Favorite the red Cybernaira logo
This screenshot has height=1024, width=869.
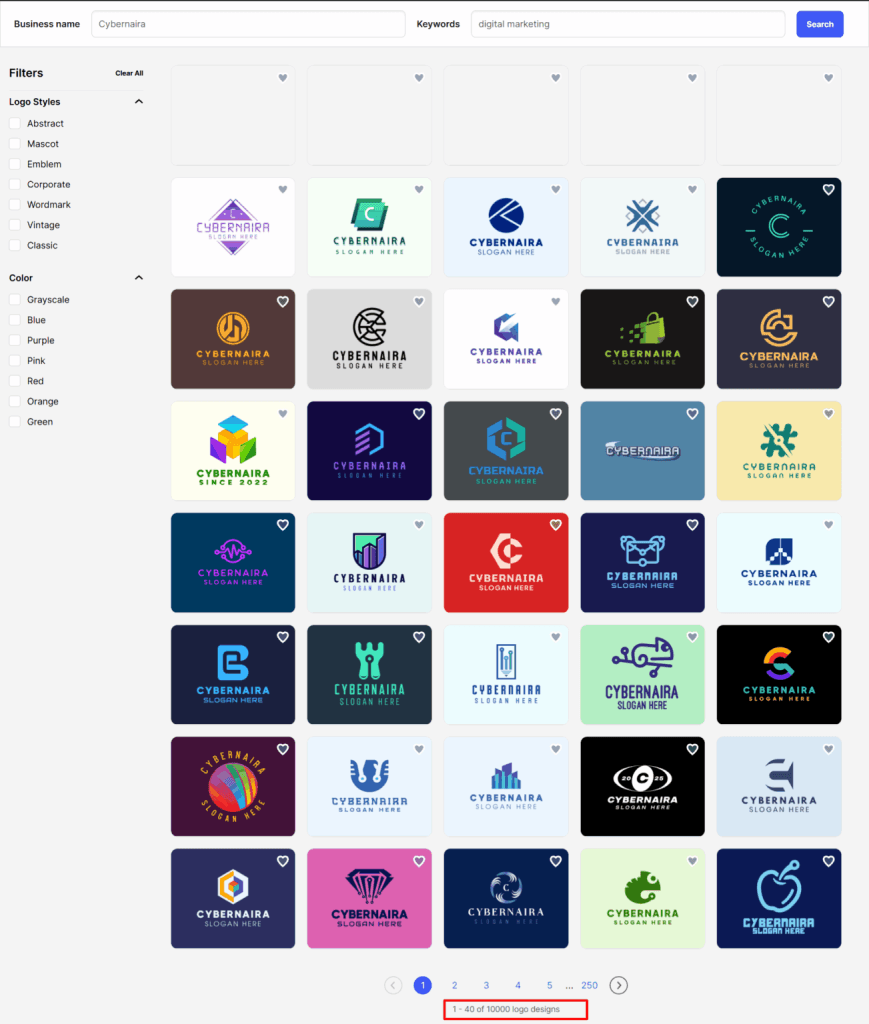click(555, 525)
